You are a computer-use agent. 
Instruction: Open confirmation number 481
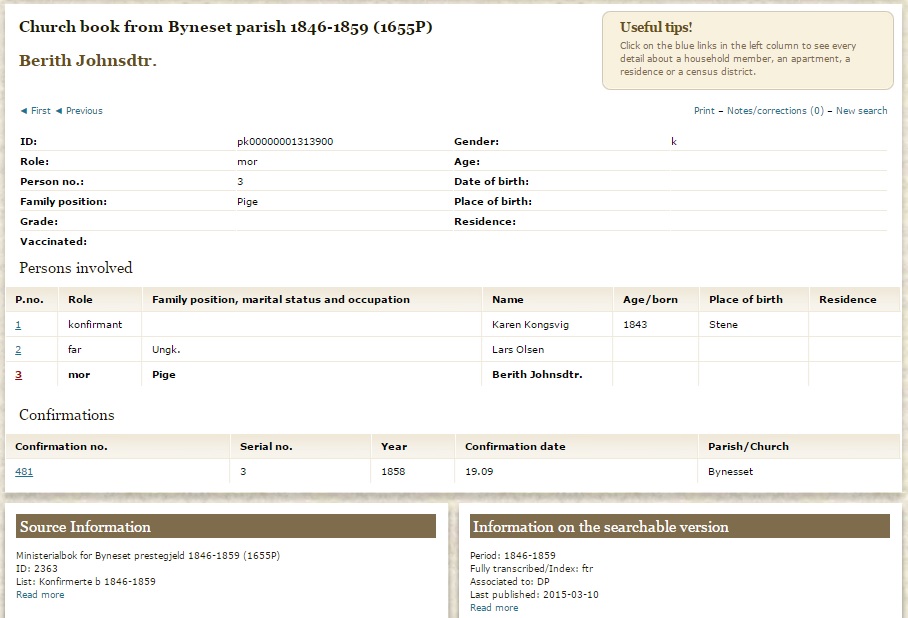(24, 471)
